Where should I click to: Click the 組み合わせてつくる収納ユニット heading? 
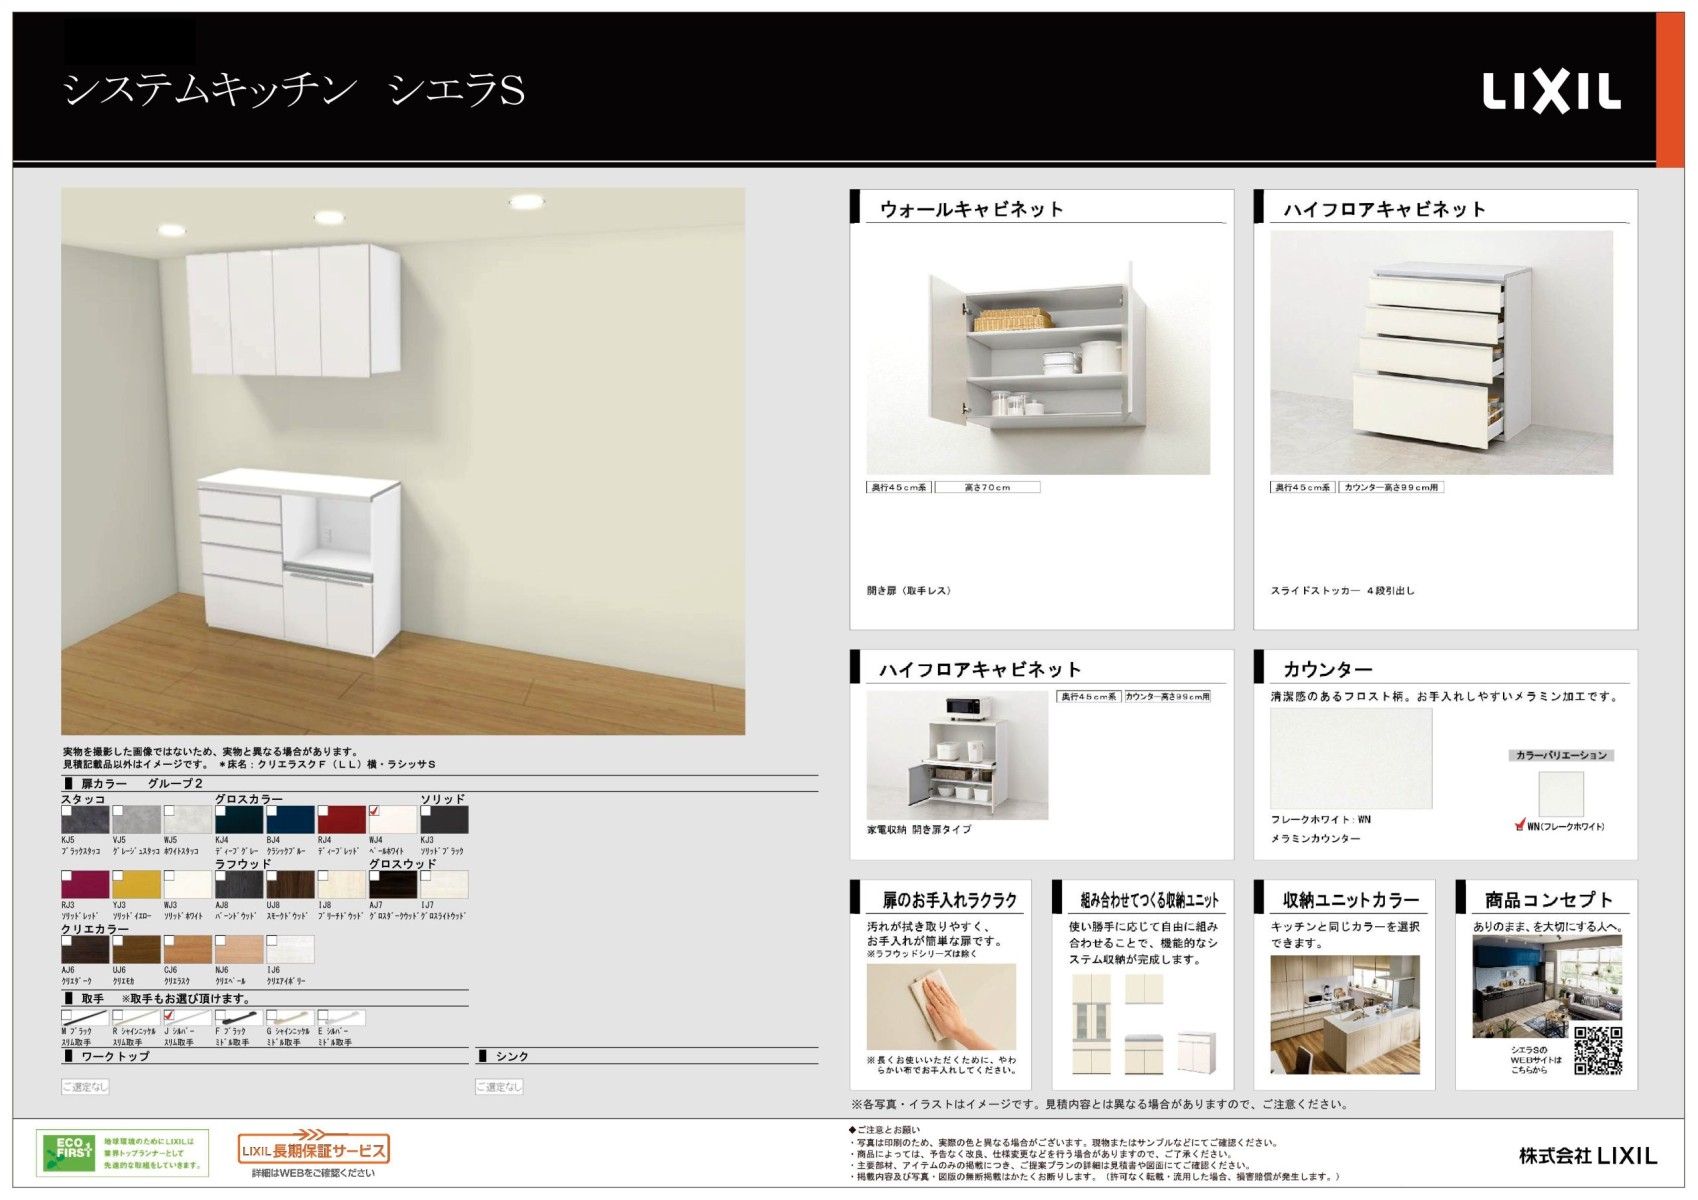[1149, 900]
